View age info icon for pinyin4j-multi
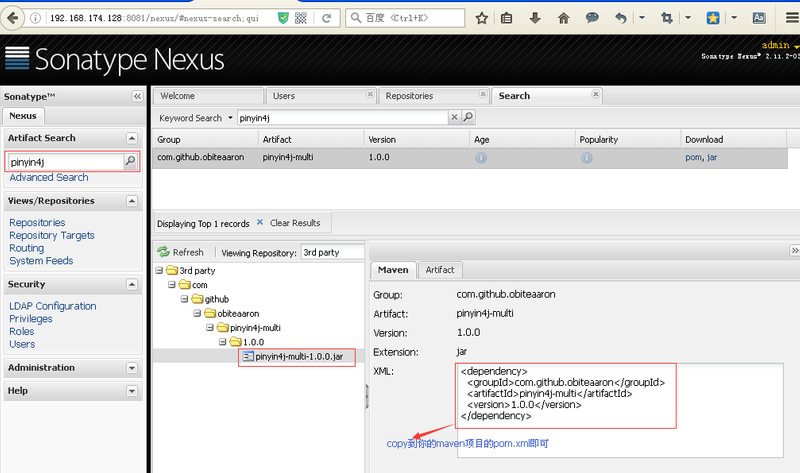 point(481,158)
